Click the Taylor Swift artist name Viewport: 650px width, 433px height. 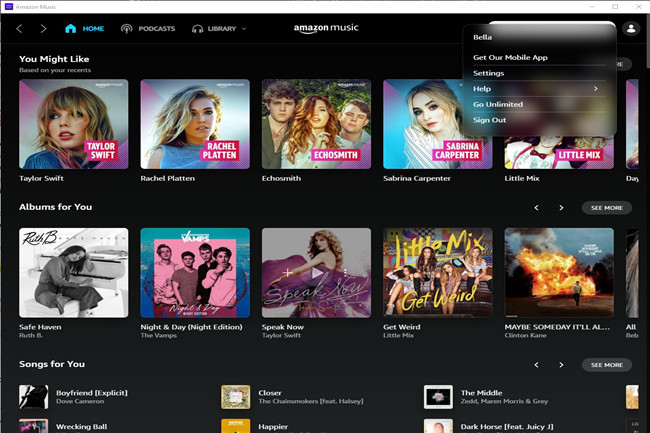click(41, 178)
